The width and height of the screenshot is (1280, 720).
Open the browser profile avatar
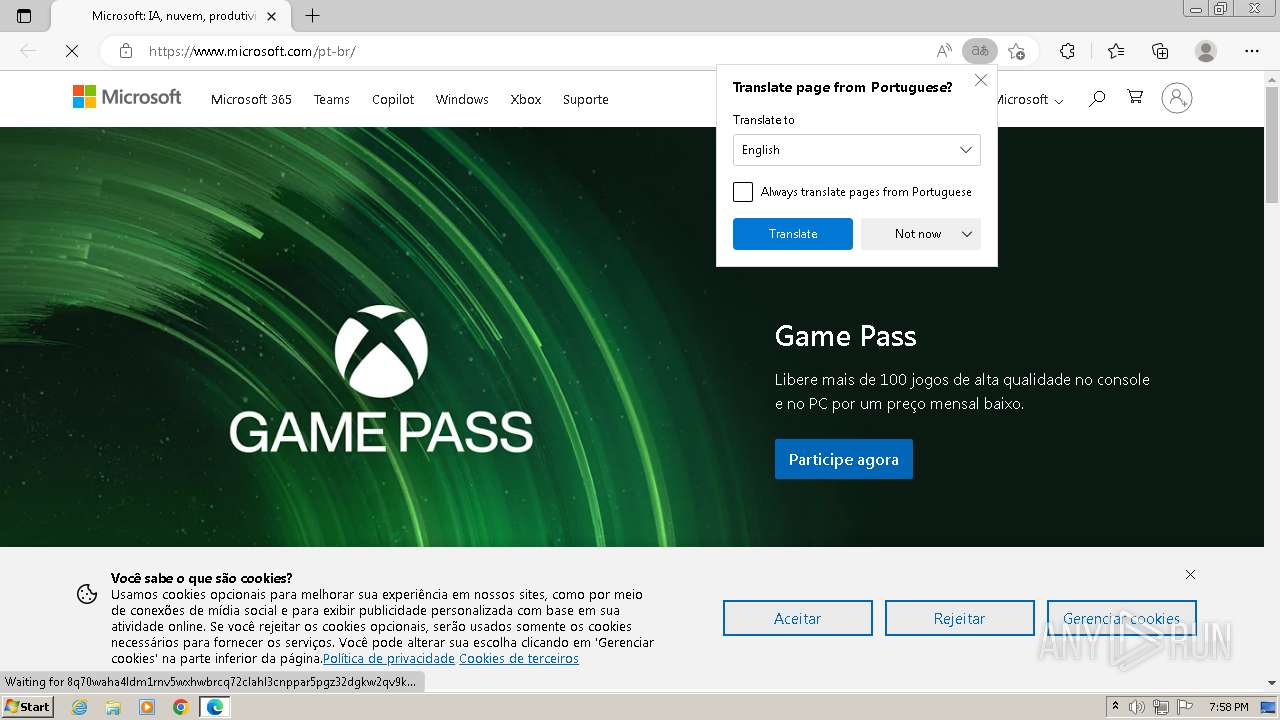pos(1206,51)
